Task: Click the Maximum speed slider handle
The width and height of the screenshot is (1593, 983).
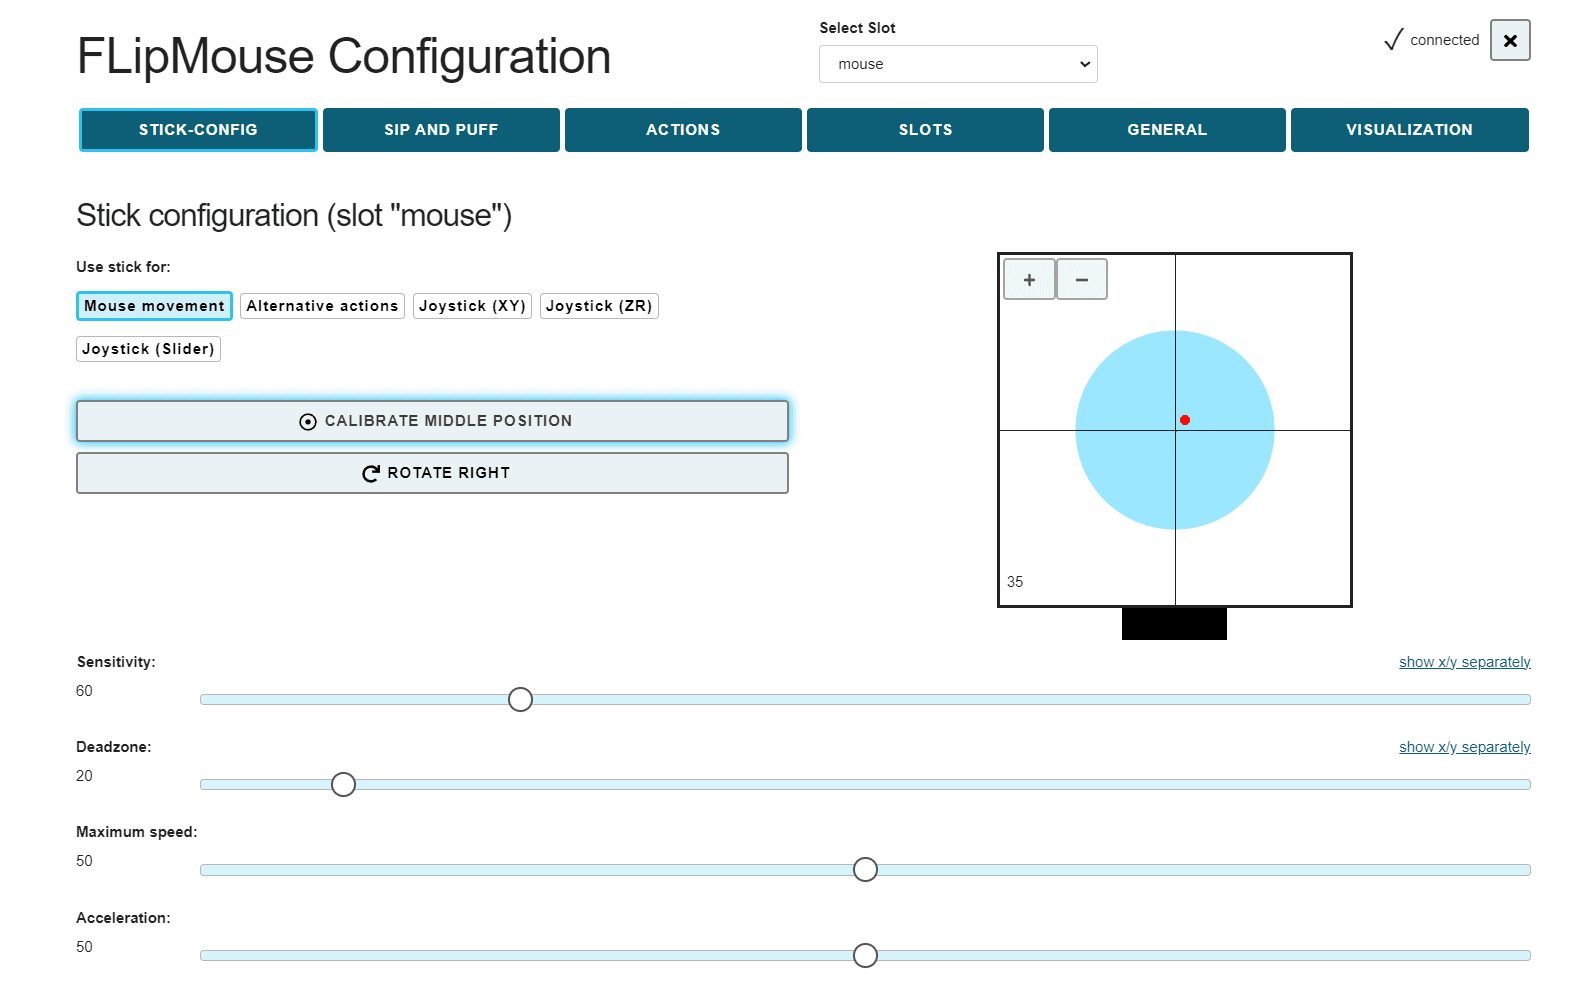Action: (x=865, y=869)
